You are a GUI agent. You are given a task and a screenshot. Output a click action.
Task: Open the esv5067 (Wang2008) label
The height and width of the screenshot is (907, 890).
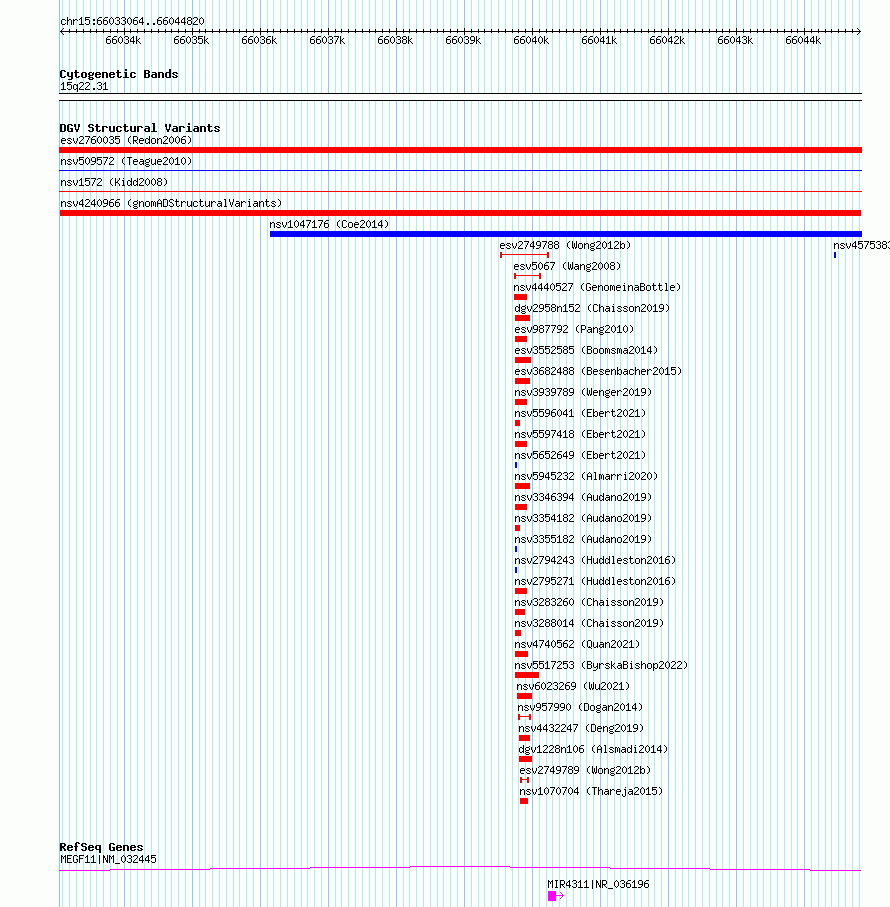567,266
